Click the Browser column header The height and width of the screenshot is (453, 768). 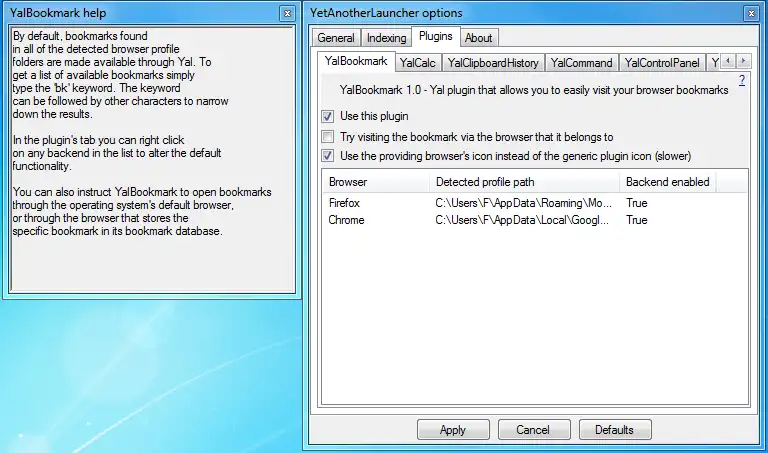click(x=376, y=182)
